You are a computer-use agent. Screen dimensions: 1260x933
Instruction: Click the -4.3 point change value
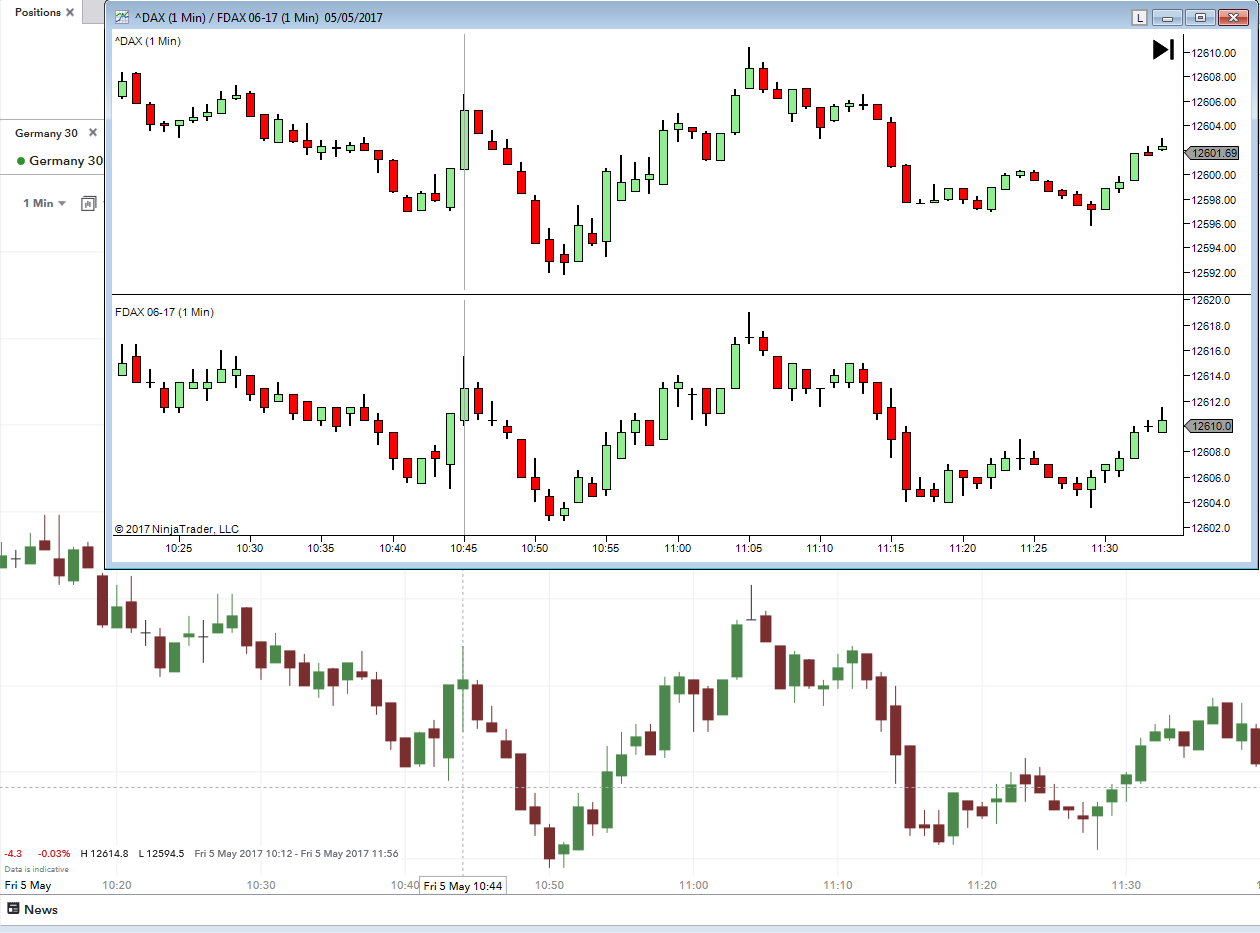point(13,853)
